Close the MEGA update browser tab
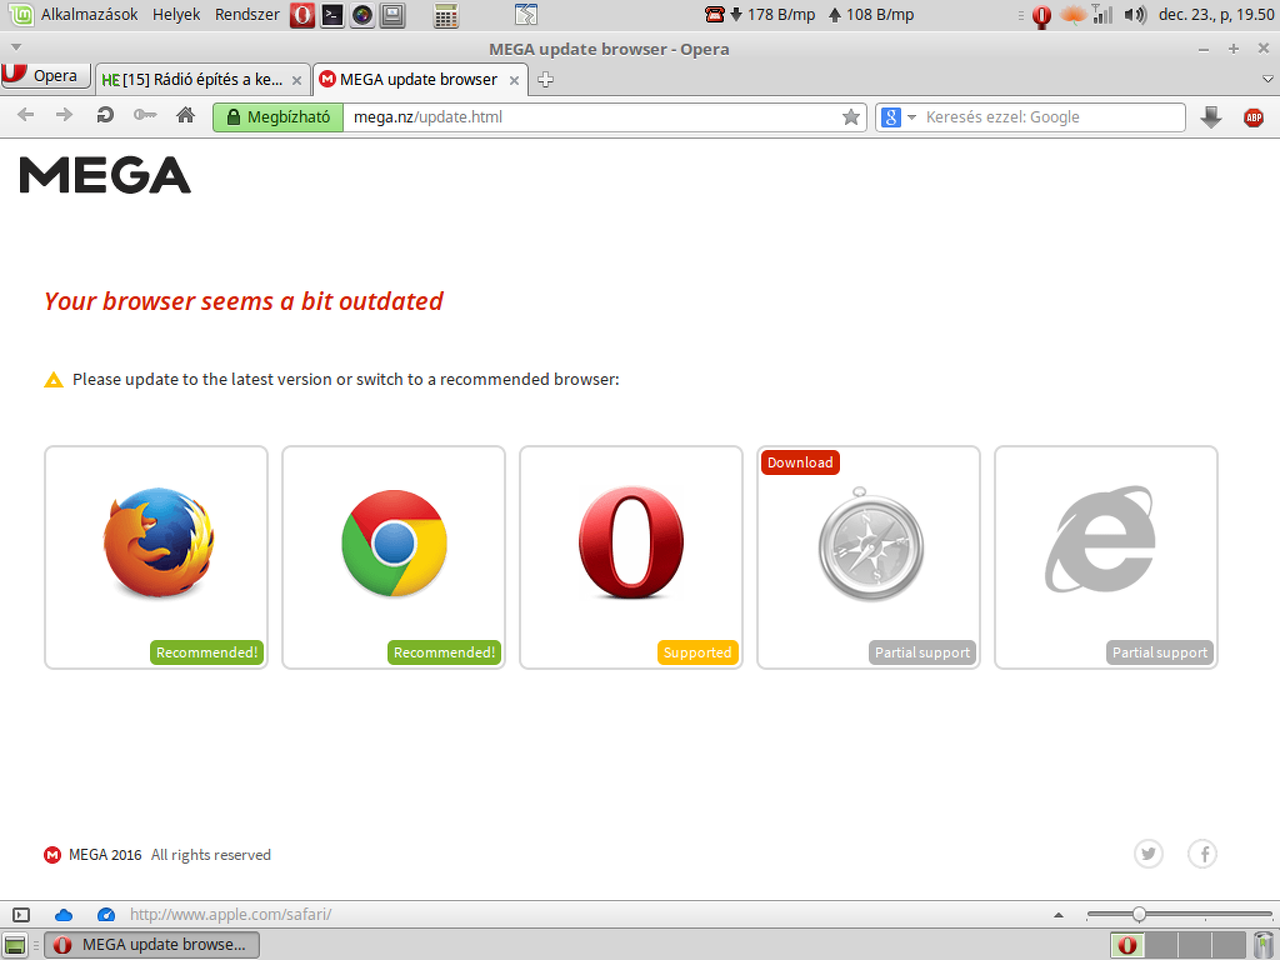This screenshot has width=1280, height=960. point(514,80)
